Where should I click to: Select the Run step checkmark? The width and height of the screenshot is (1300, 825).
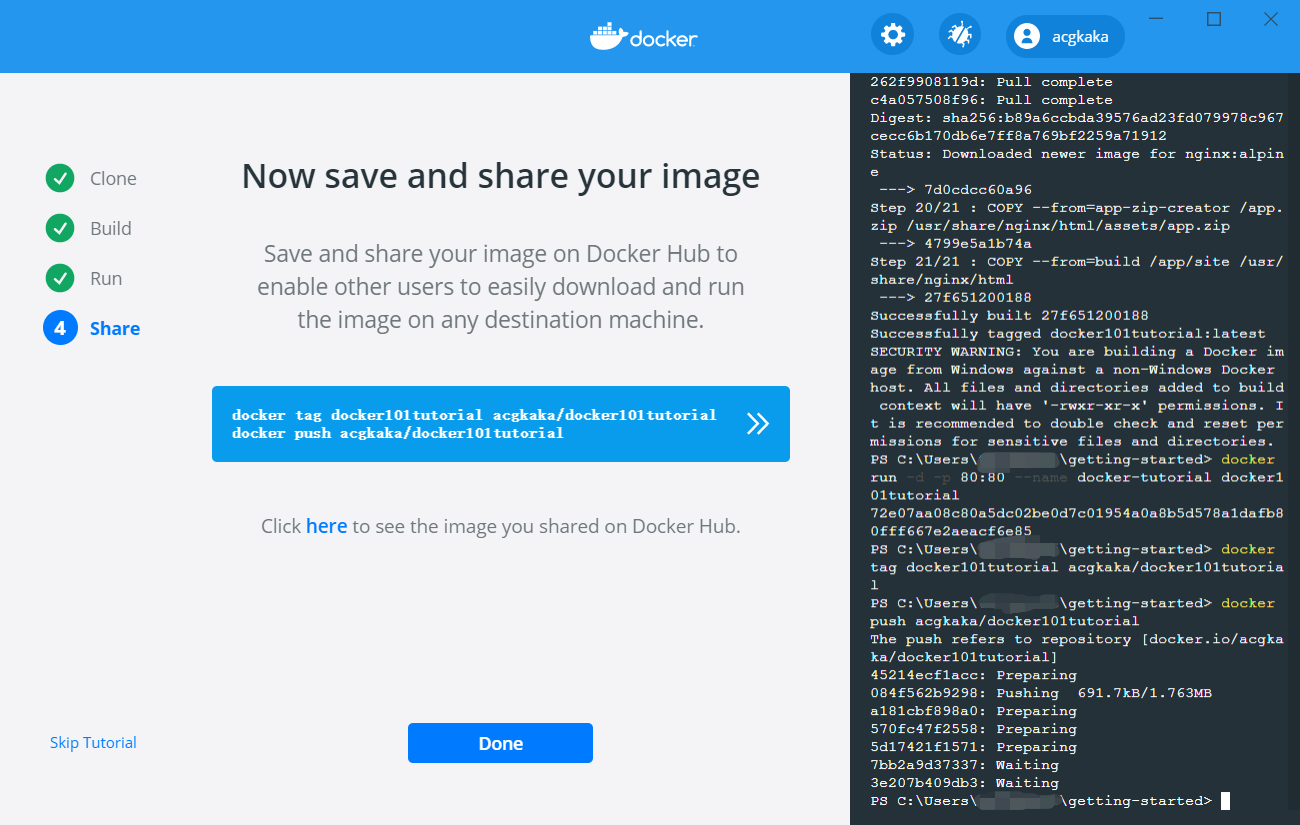coord(60,278)
